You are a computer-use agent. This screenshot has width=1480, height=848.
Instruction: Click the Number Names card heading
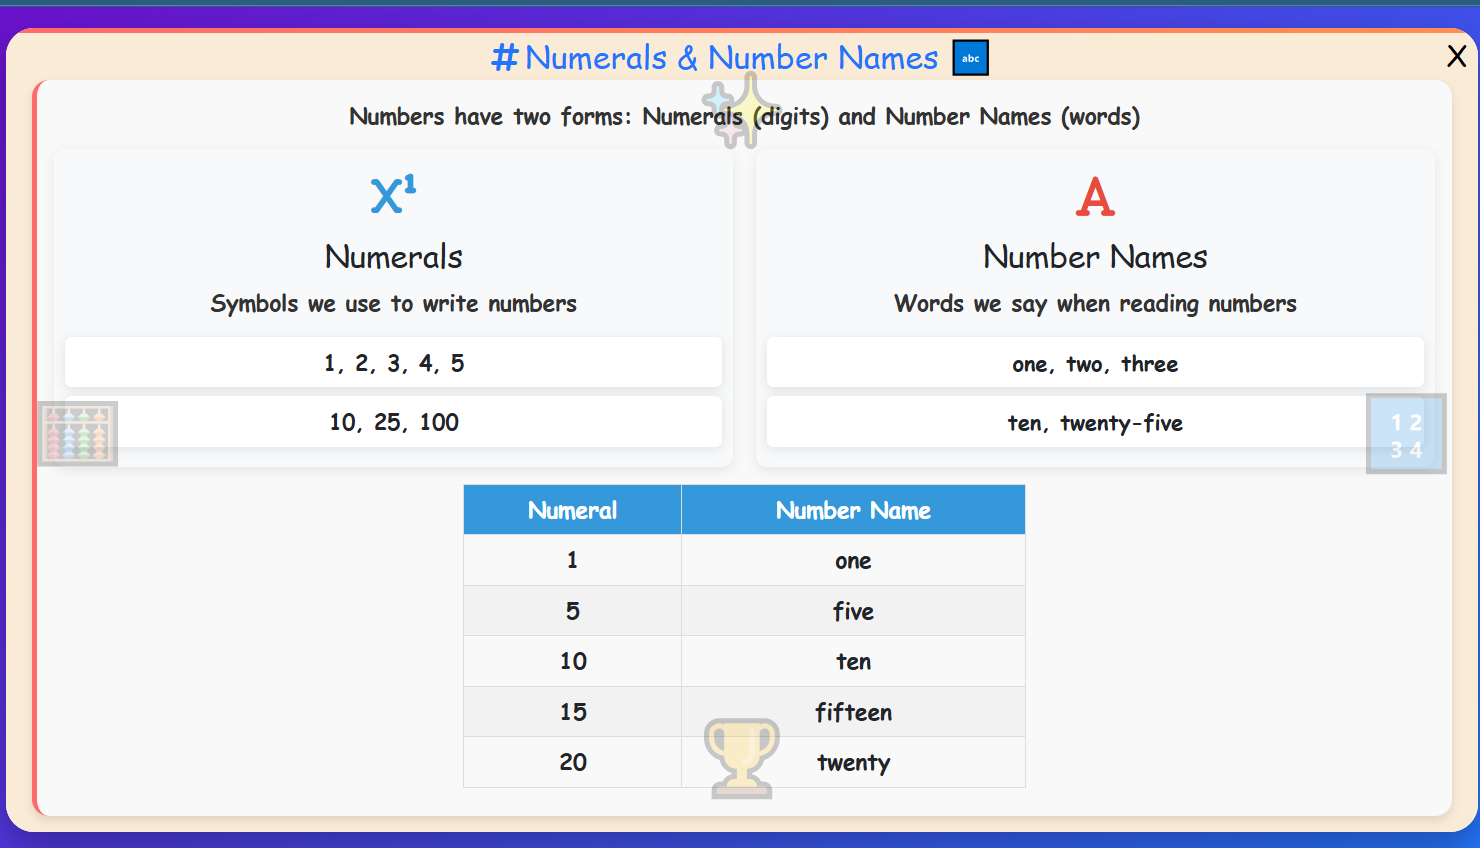pos(1095,257)
